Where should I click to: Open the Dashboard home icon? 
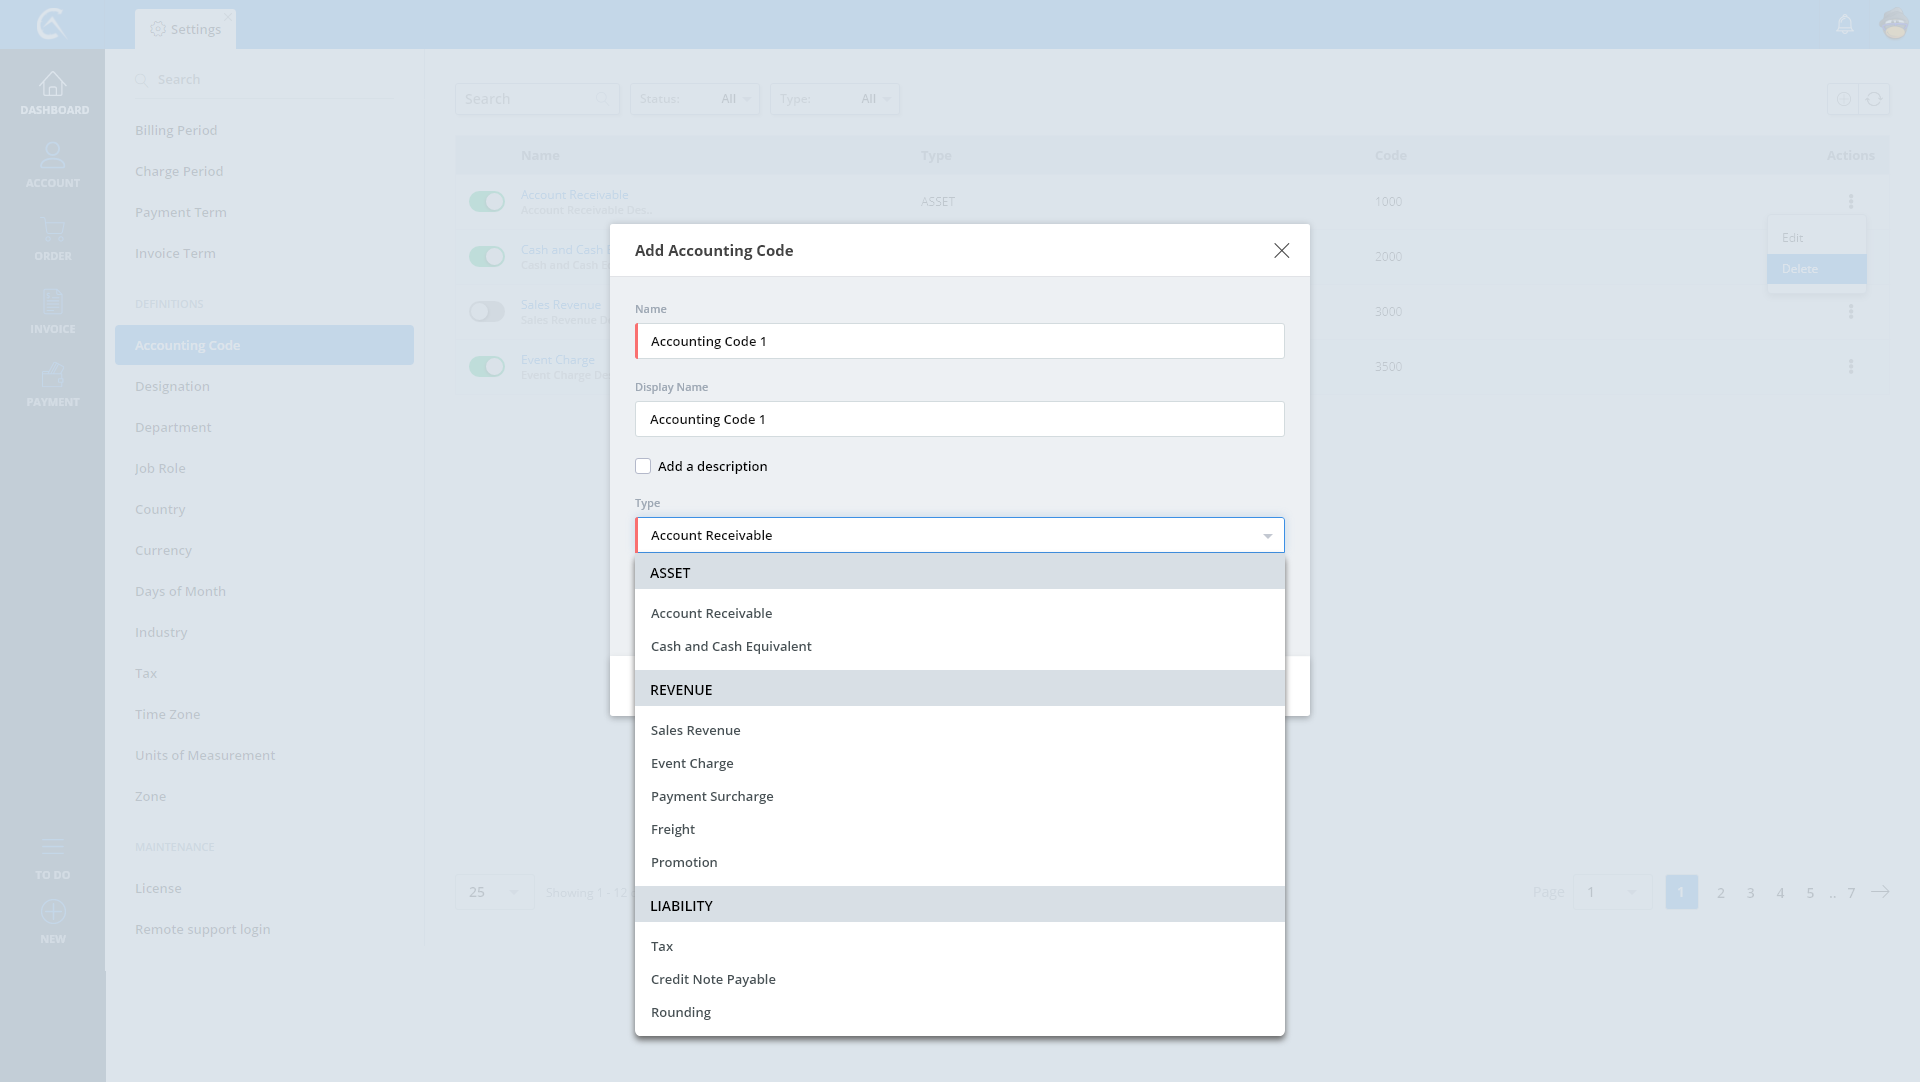[x=53, y=85]
